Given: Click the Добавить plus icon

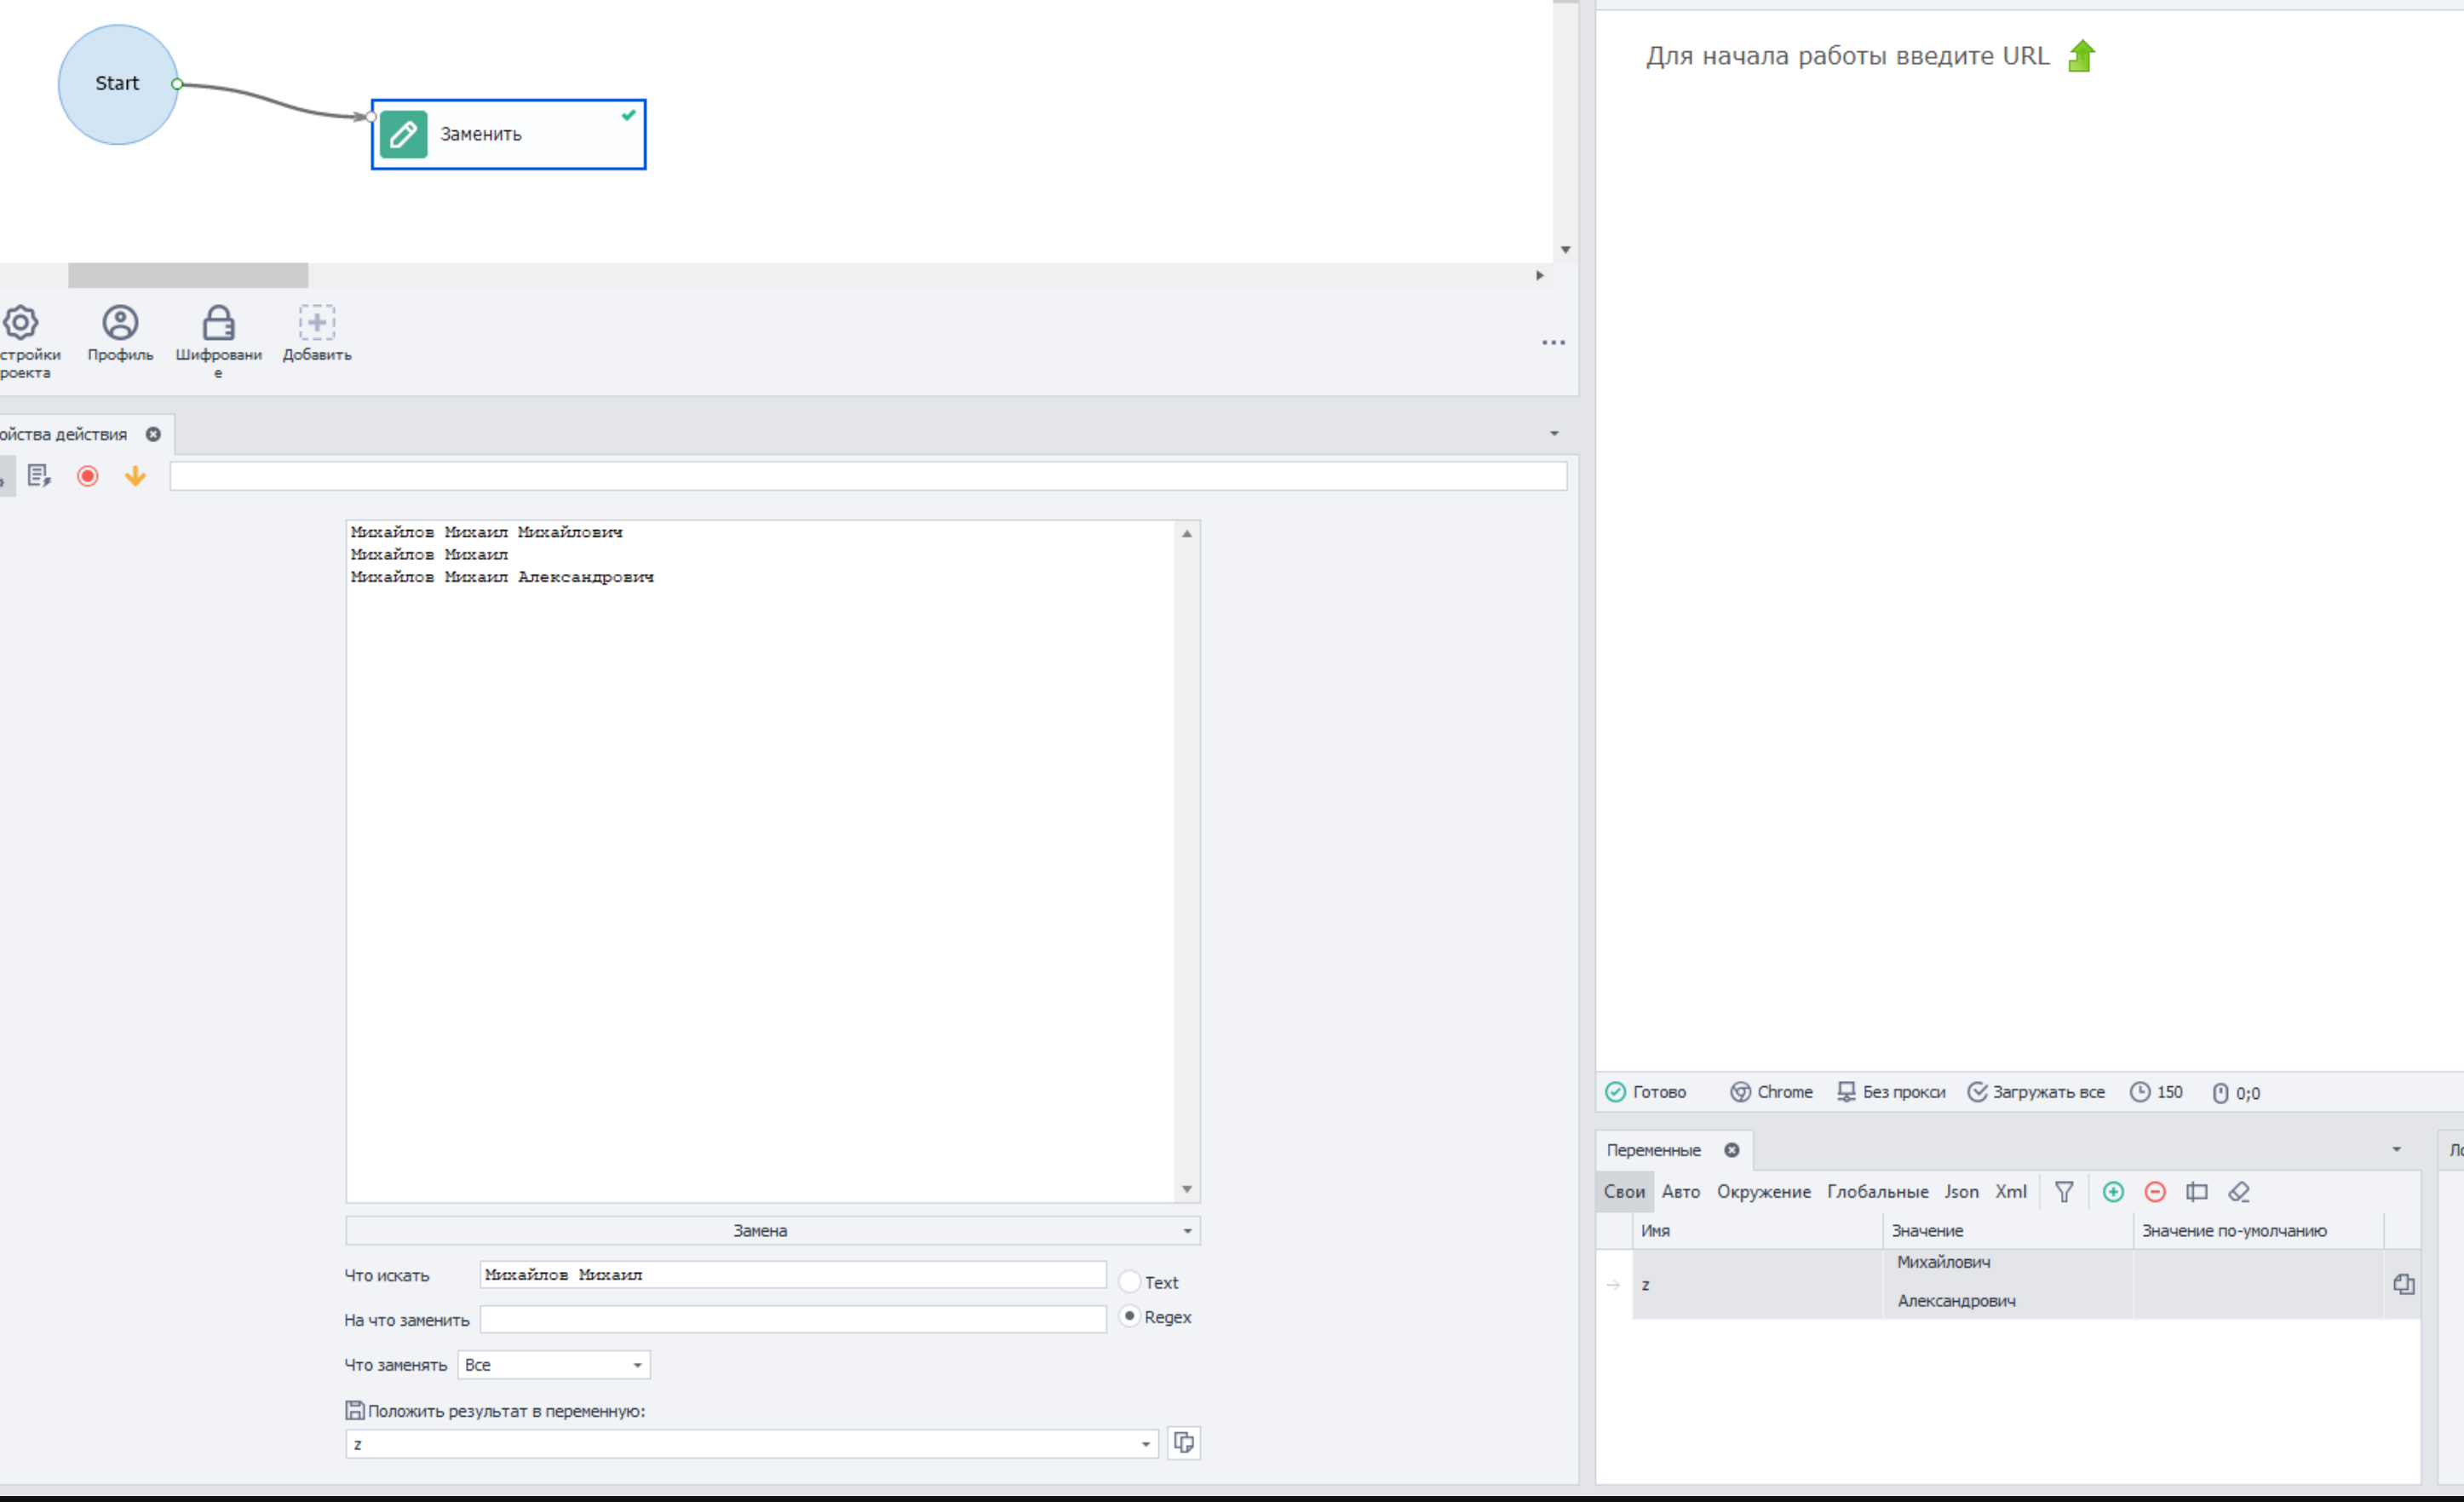Looking at the screenshot, I should tap(316, 324).
